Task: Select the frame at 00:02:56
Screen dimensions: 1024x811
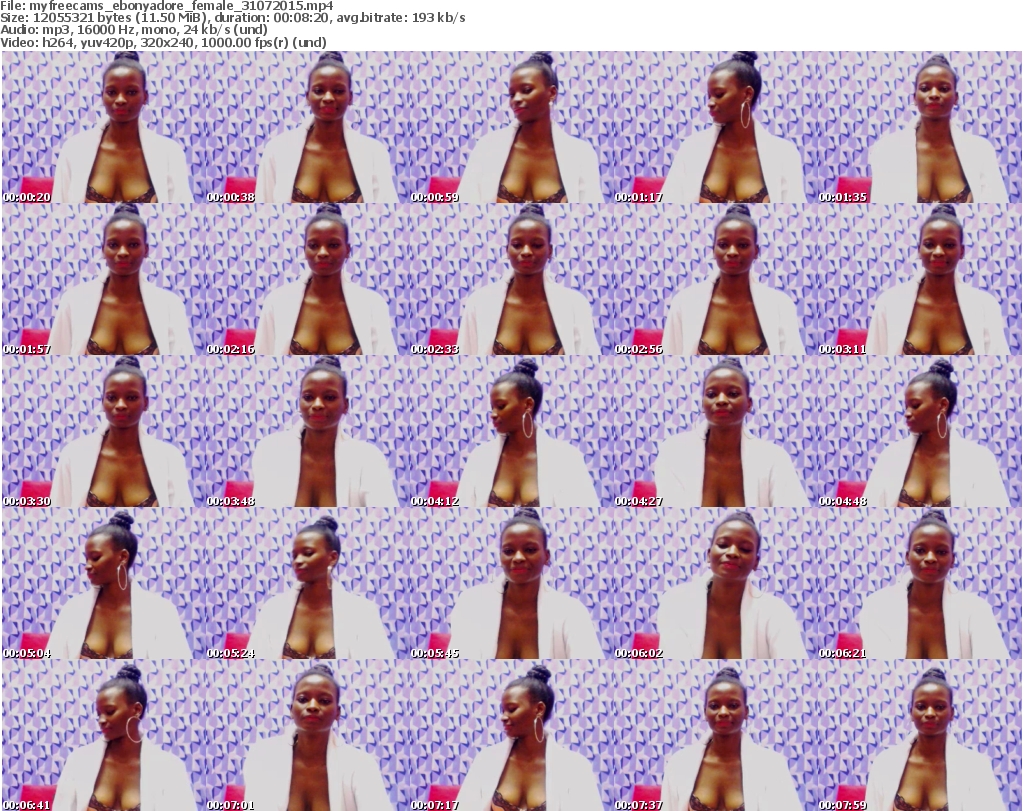Action: 716,279
